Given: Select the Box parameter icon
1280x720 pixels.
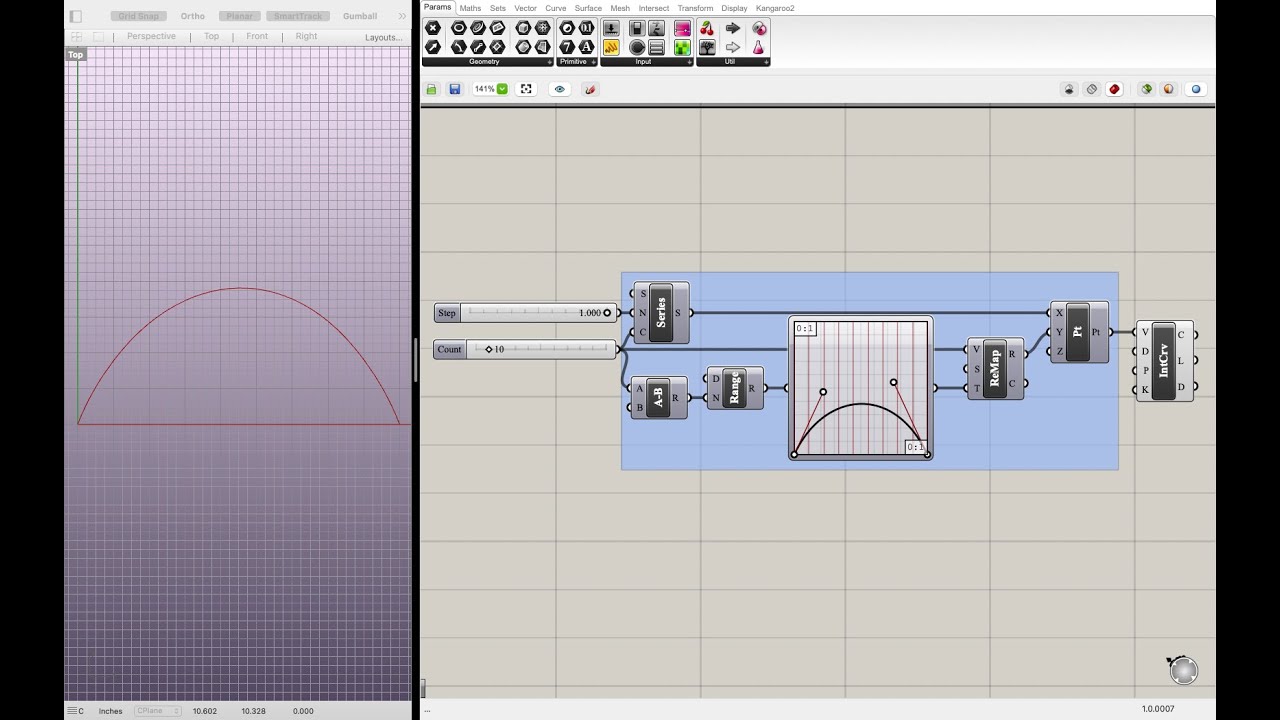Looking at the screenshot, I should click(521, 28).
